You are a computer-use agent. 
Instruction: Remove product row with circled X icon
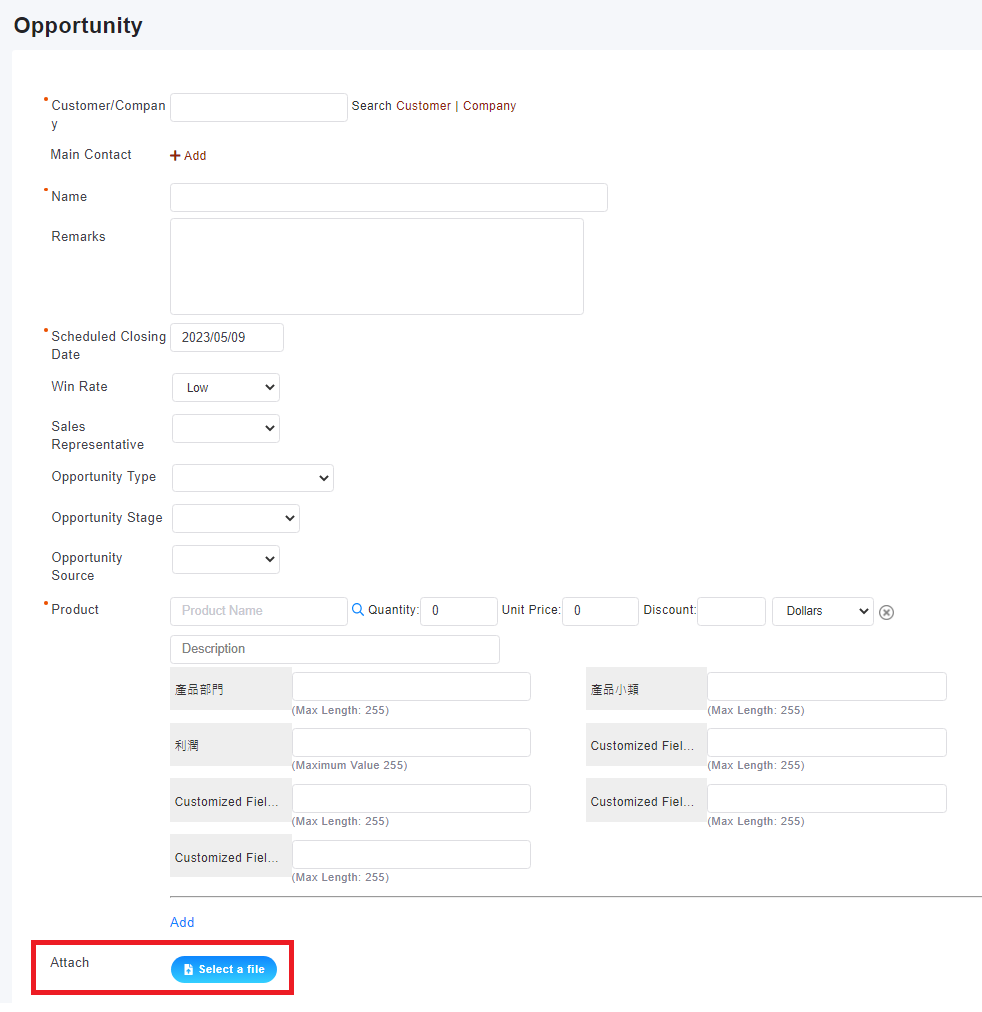pos(886,612)
